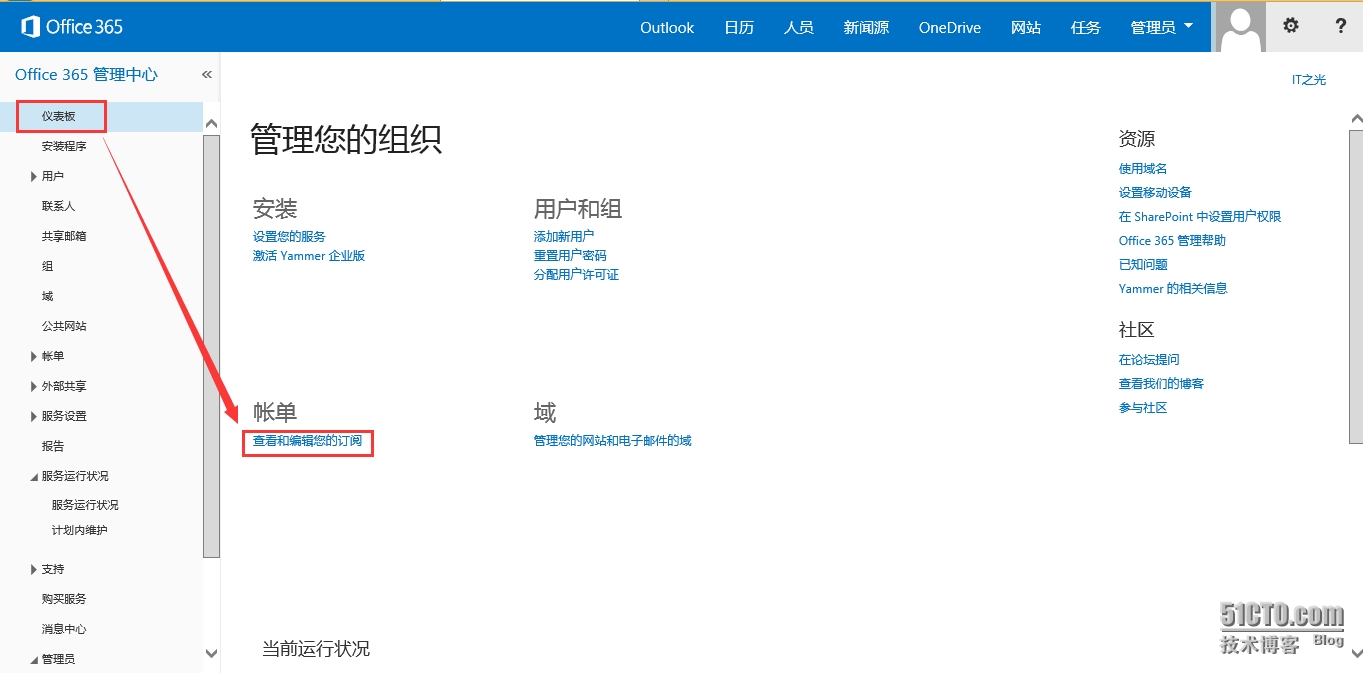Click the help question mark icon
Screen dimensions: 1363x673
(x=1341, y=26)
